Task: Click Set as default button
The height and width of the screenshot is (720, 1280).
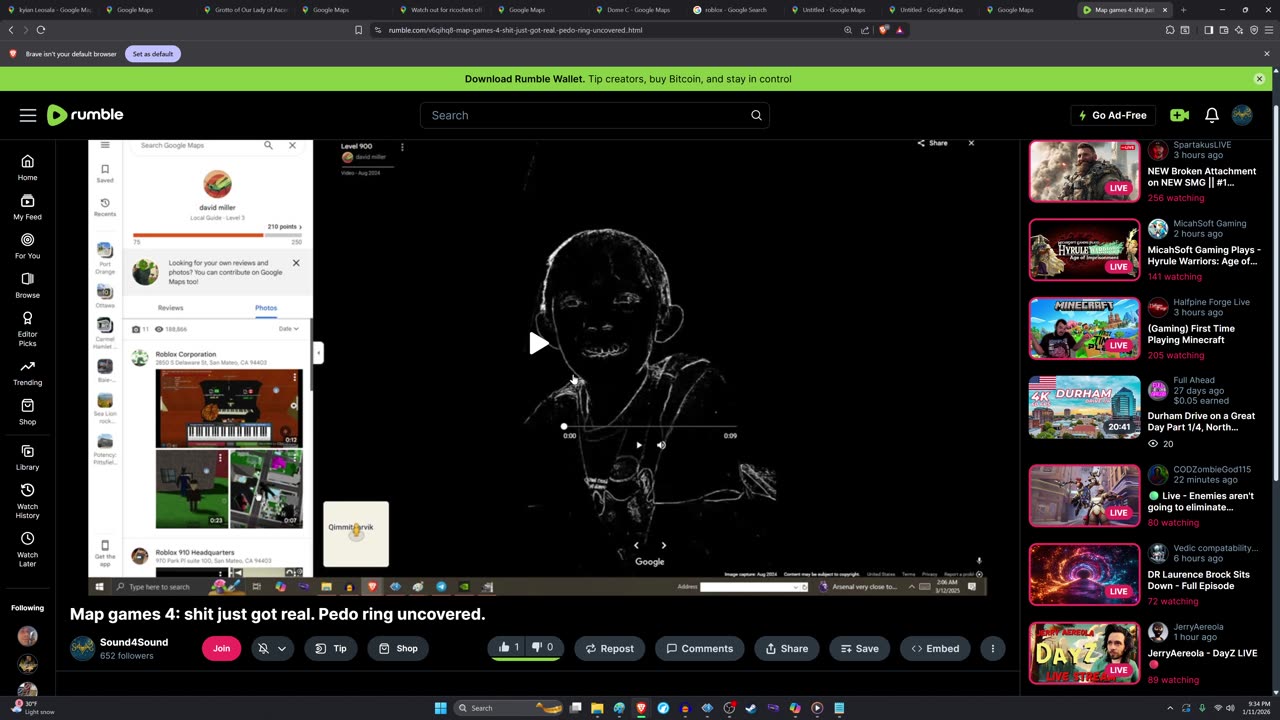Action: point(153,53)
